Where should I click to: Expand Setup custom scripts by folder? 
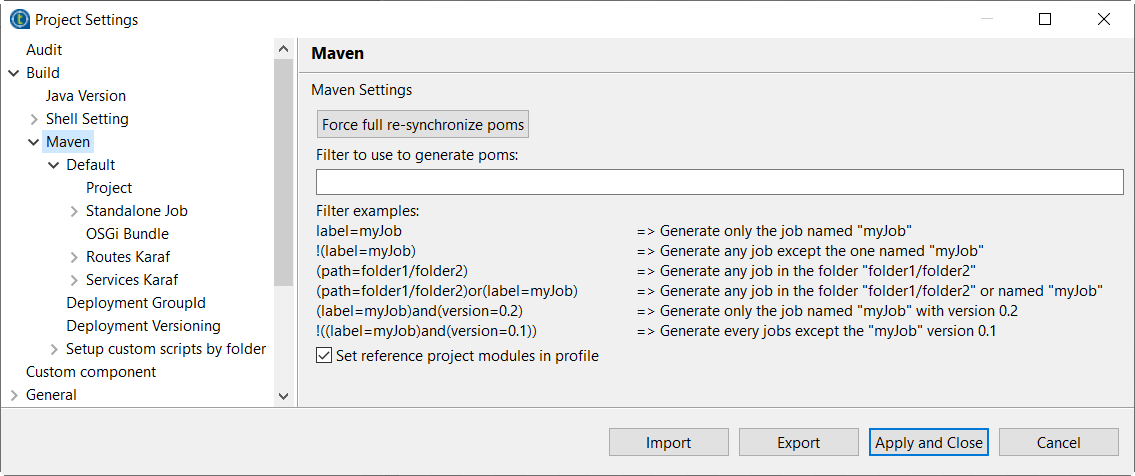click(54, 349)
